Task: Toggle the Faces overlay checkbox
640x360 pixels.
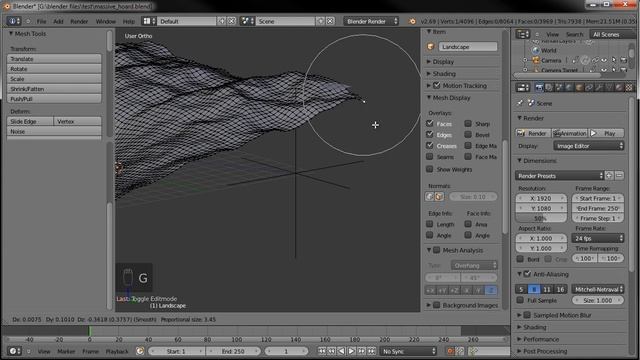Action: pos(430,123)
